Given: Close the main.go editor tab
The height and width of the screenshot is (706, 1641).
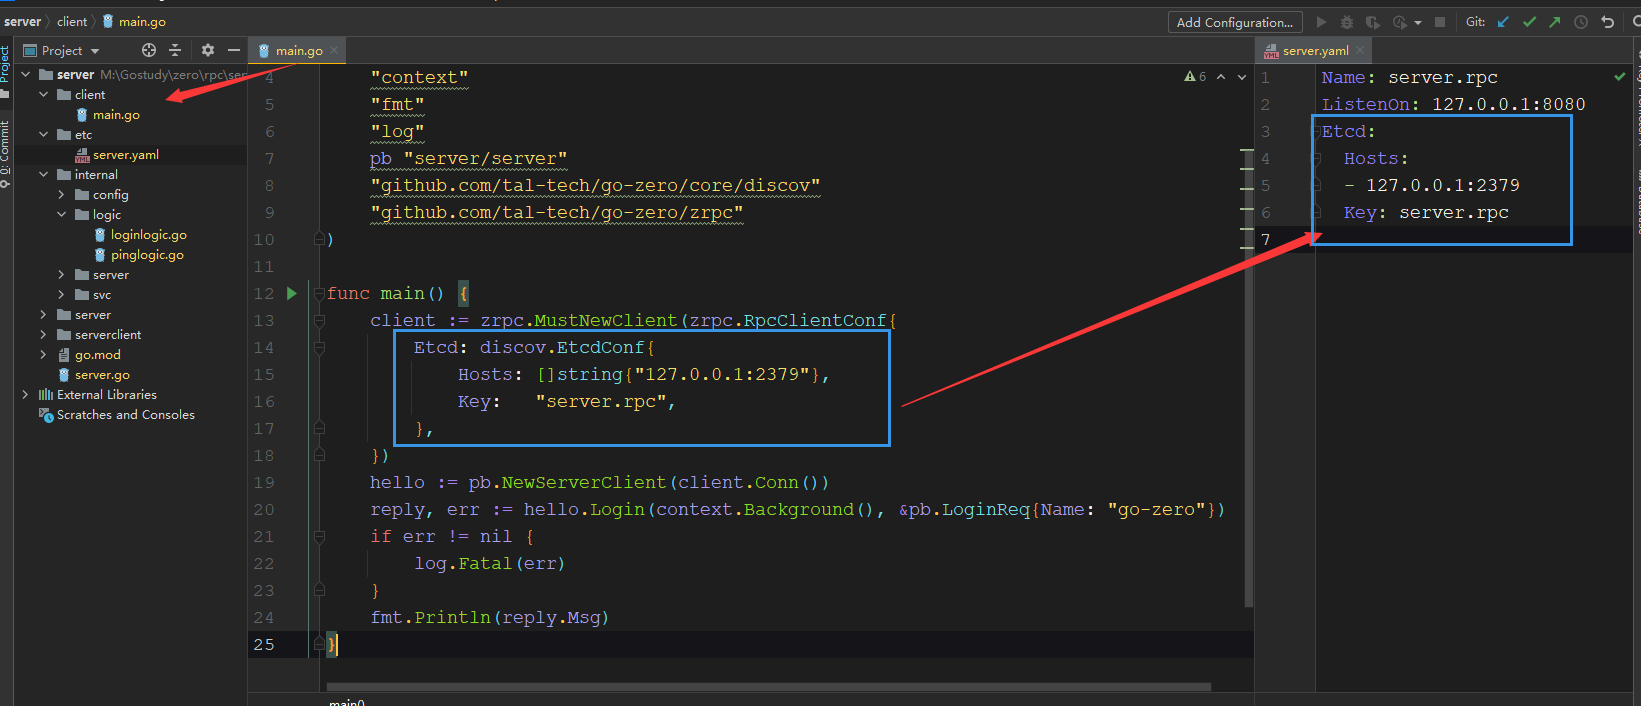Looking at the screenshot, I should pyautogui.click(x=334, y=50).
